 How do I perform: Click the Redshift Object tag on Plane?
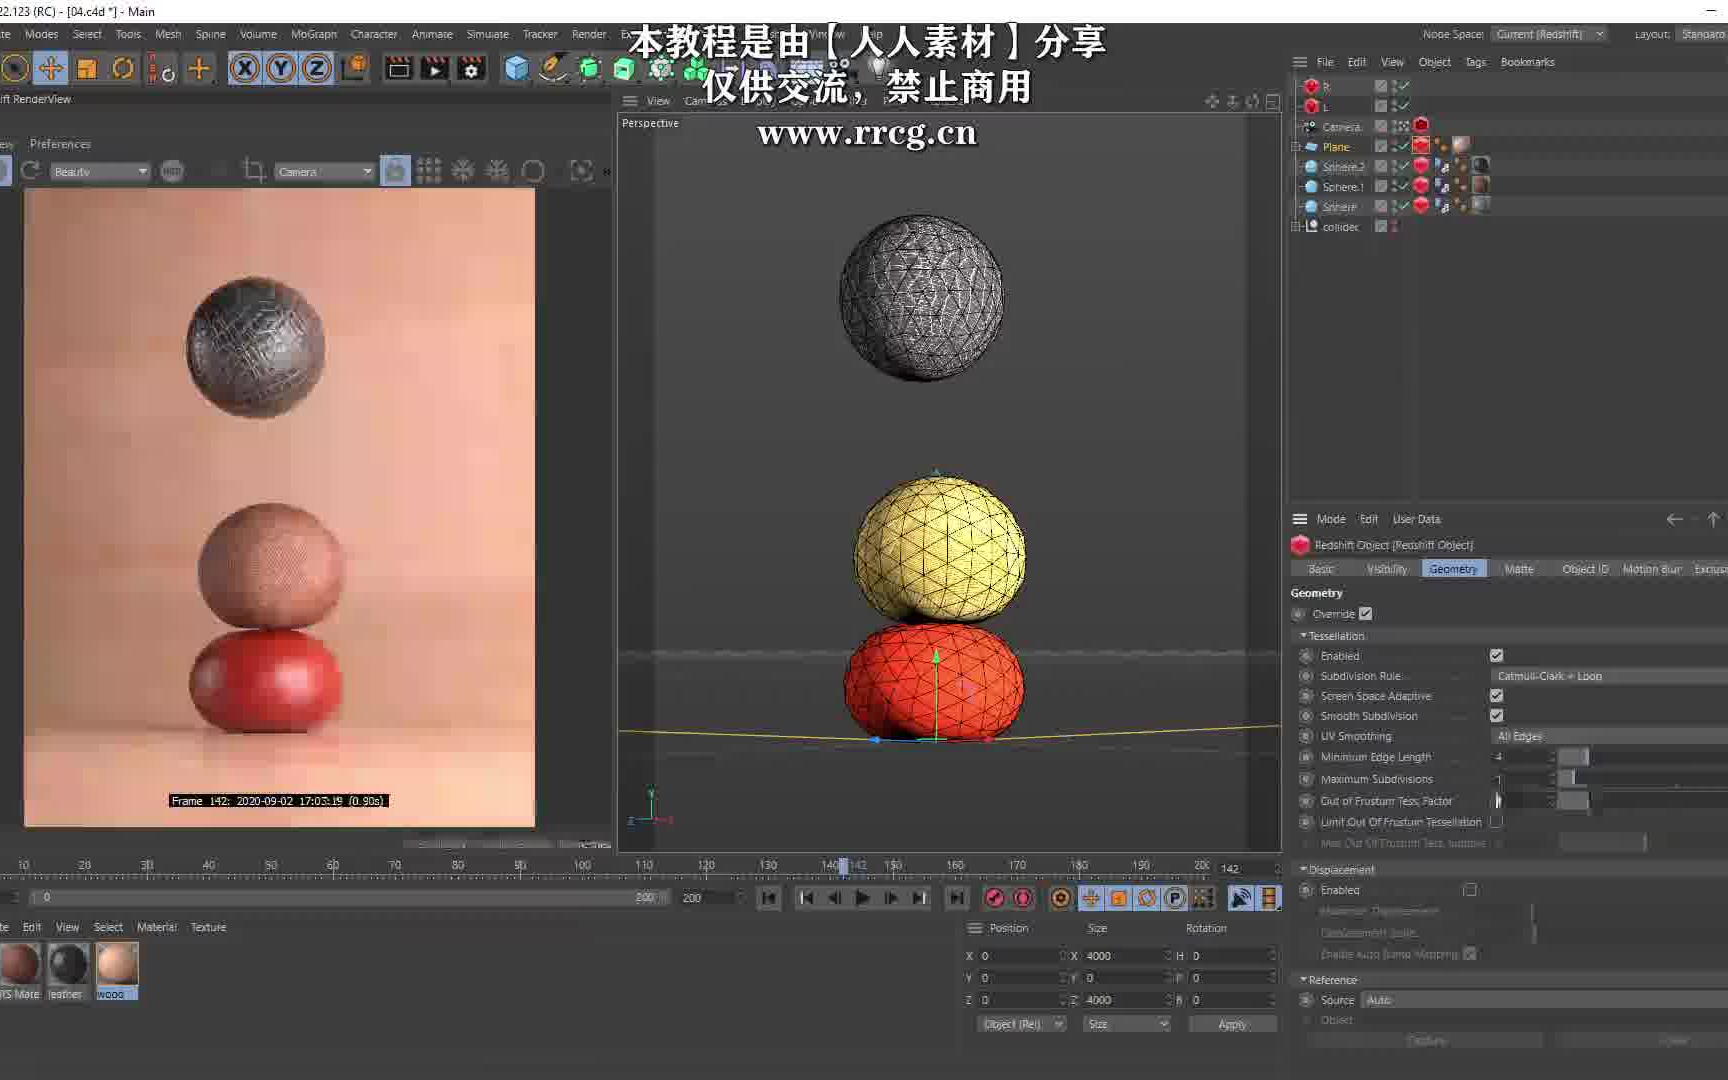1420,146
